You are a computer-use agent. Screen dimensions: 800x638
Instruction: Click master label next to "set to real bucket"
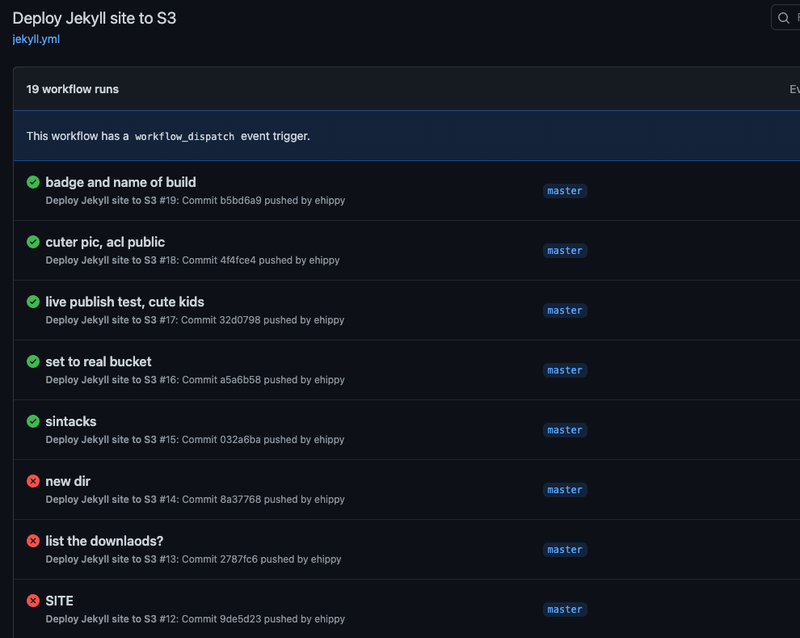tap(564, 370)
